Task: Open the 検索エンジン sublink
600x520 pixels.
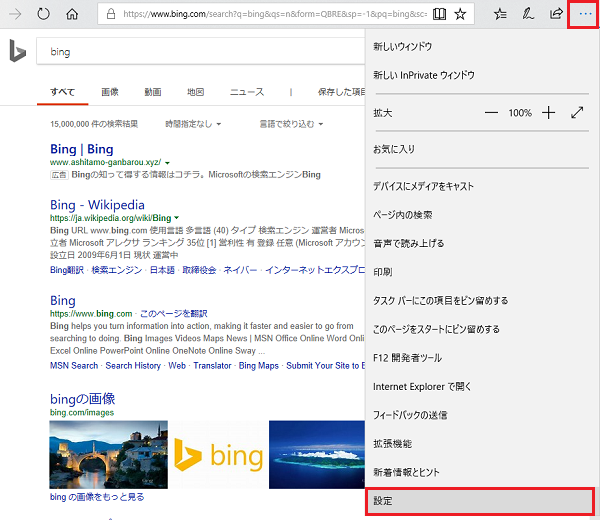Action: (117, 270)
